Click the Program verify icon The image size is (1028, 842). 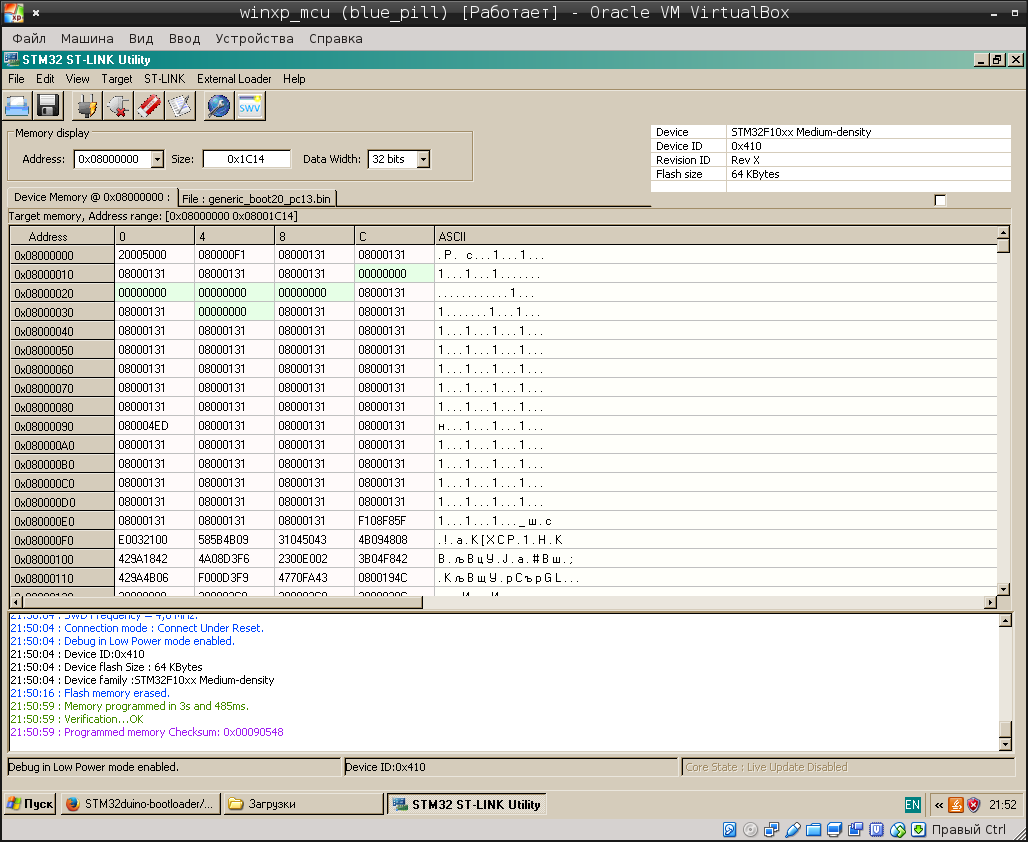(180, 106)
